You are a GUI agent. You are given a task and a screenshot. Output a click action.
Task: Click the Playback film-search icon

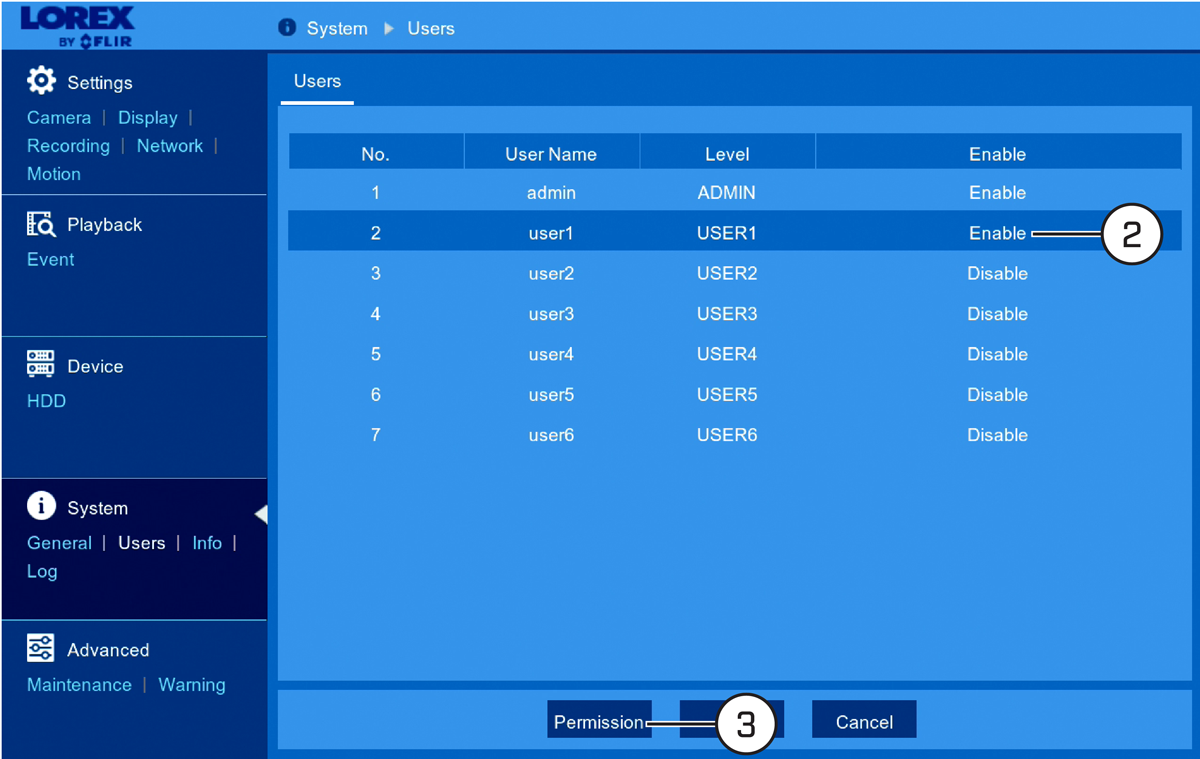[x=41, y=224]
